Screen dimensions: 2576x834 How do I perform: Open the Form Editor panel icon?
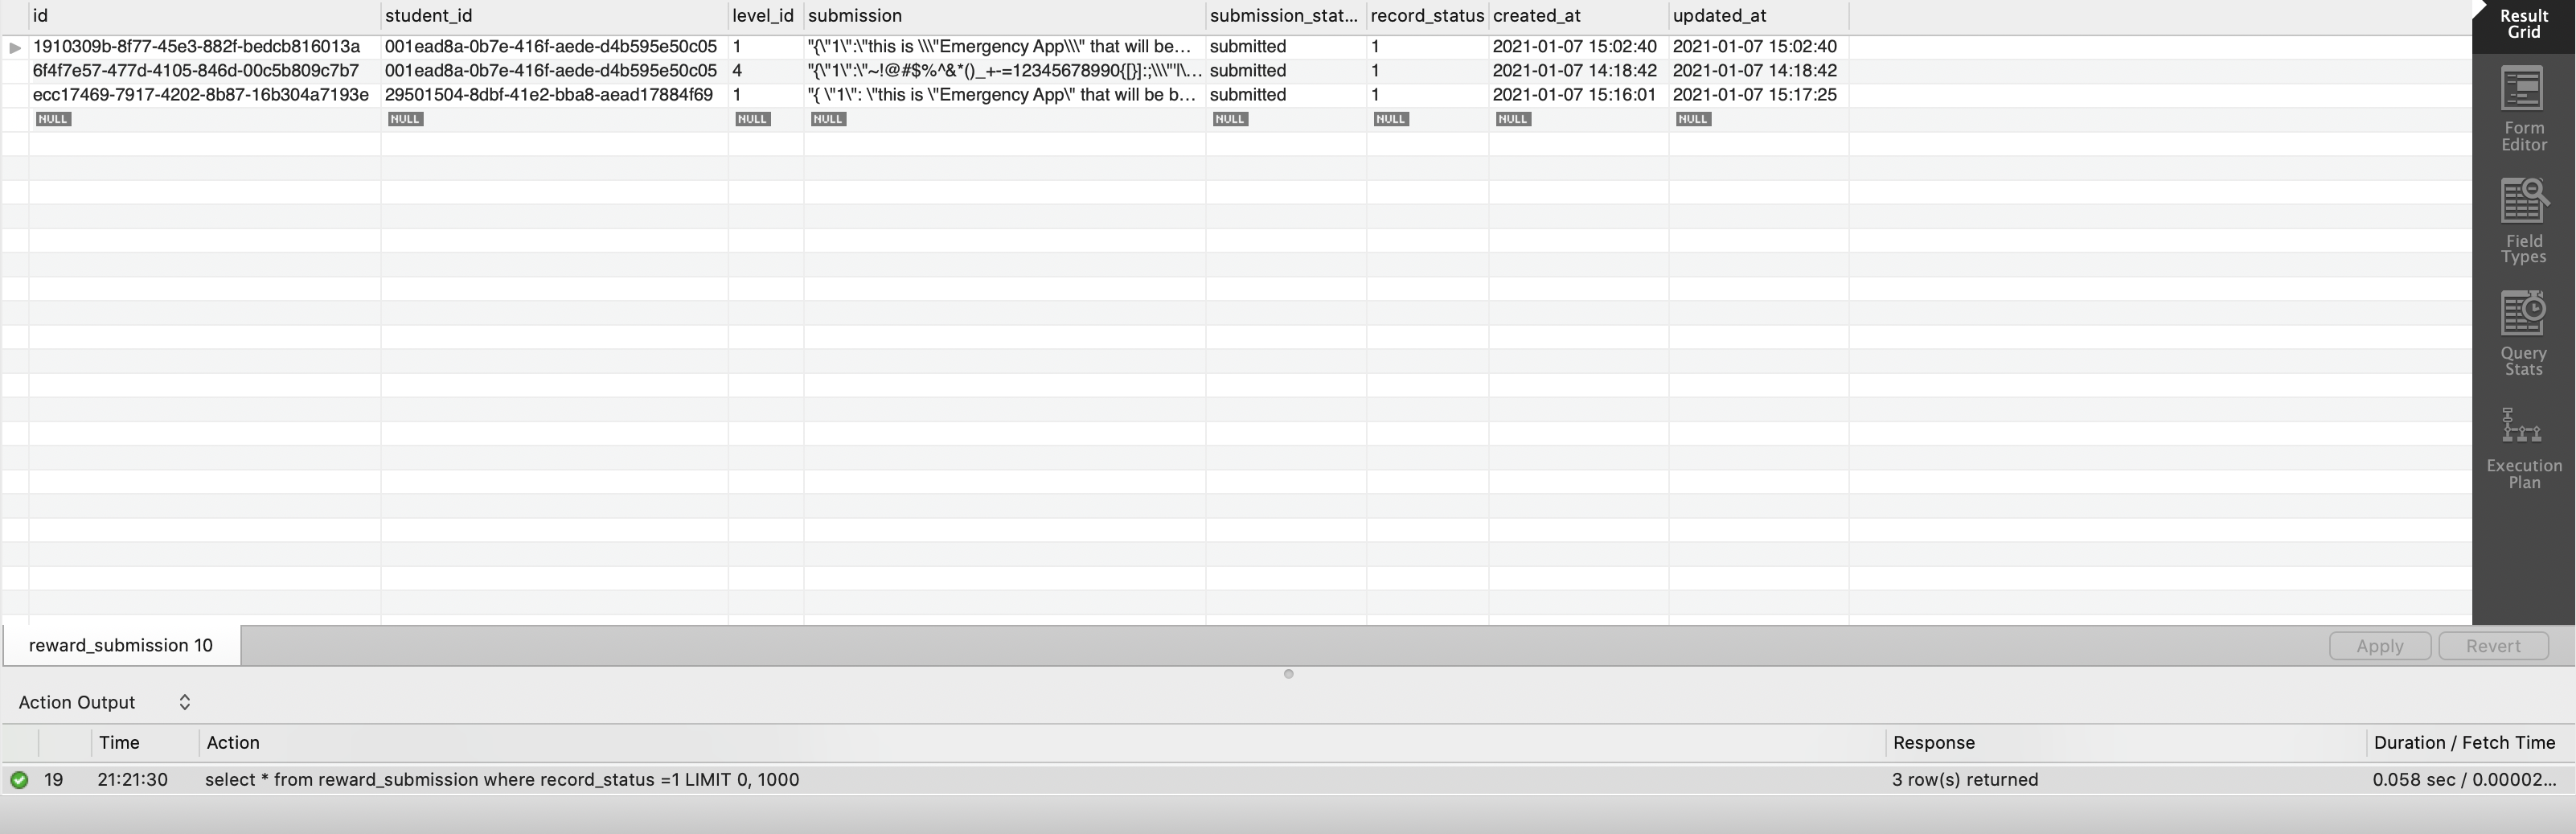pos(2522,108)
